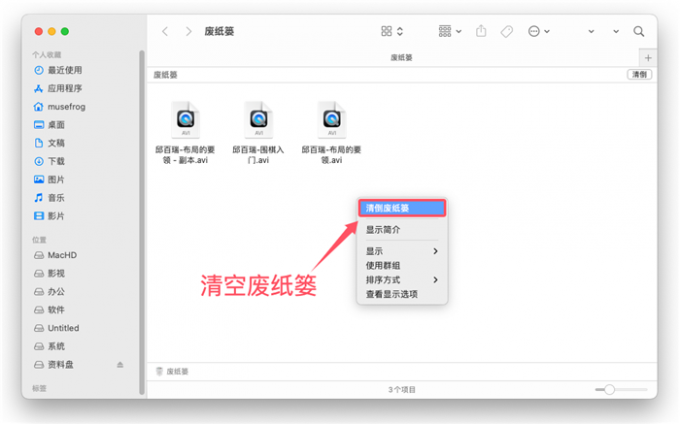Select 应用程序 in the sidebar
The image size is (680, 424).
[64, 88]
